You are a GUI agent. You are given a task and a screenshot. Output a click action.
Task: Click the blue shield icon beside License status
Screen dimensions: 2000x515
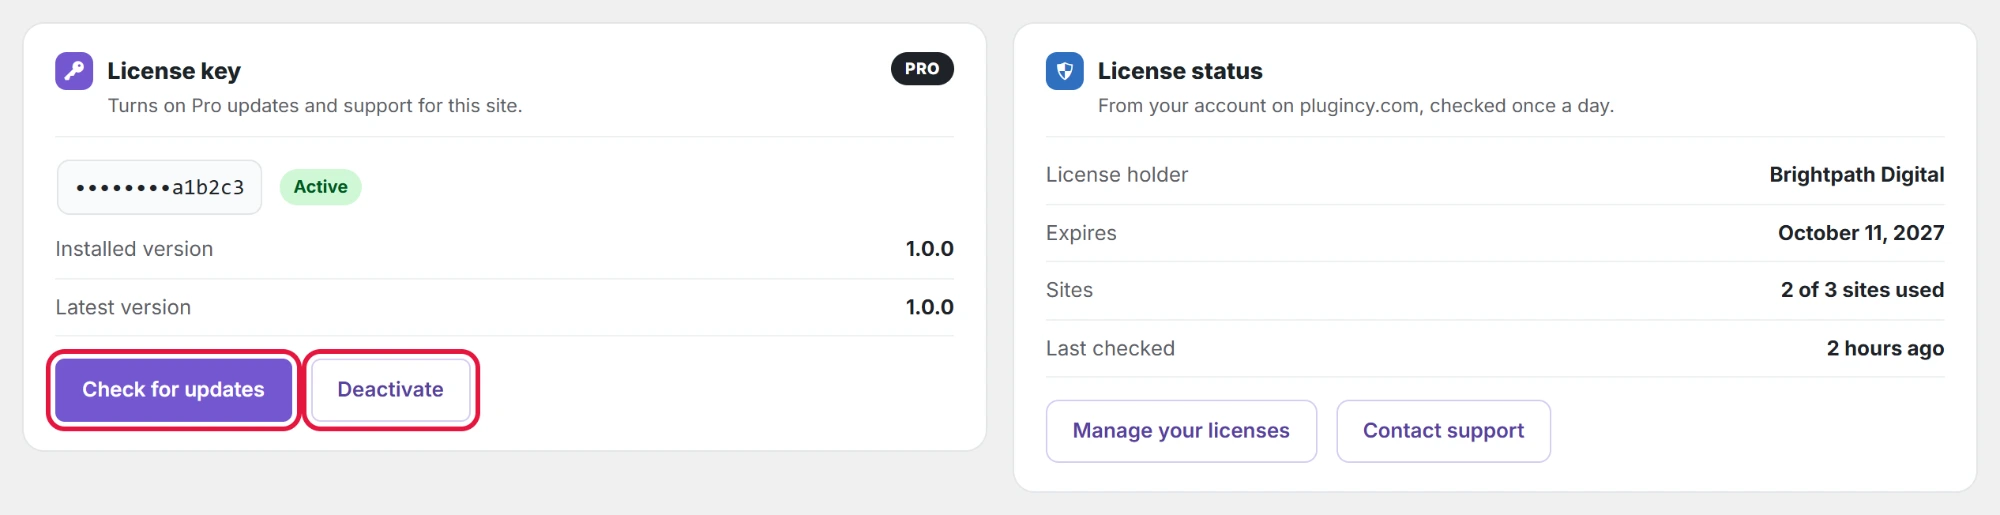click(x=1064, y=71)
